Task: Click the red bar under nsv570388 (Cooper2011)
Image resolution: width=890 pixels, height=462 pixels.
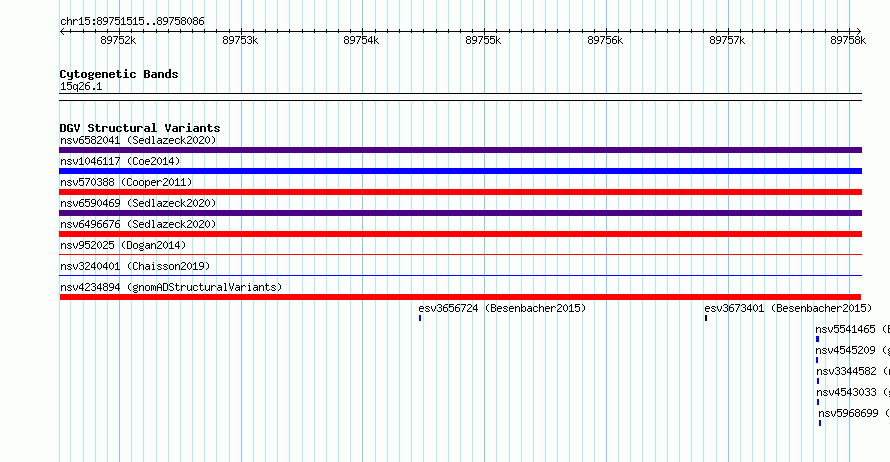Action: tap(460, 192)
